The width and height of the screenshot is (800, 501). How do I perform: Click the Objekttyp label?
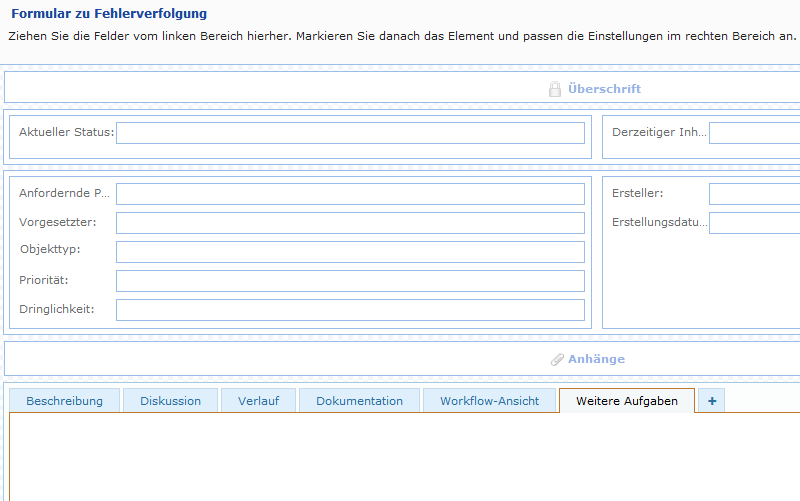point(50,249)
